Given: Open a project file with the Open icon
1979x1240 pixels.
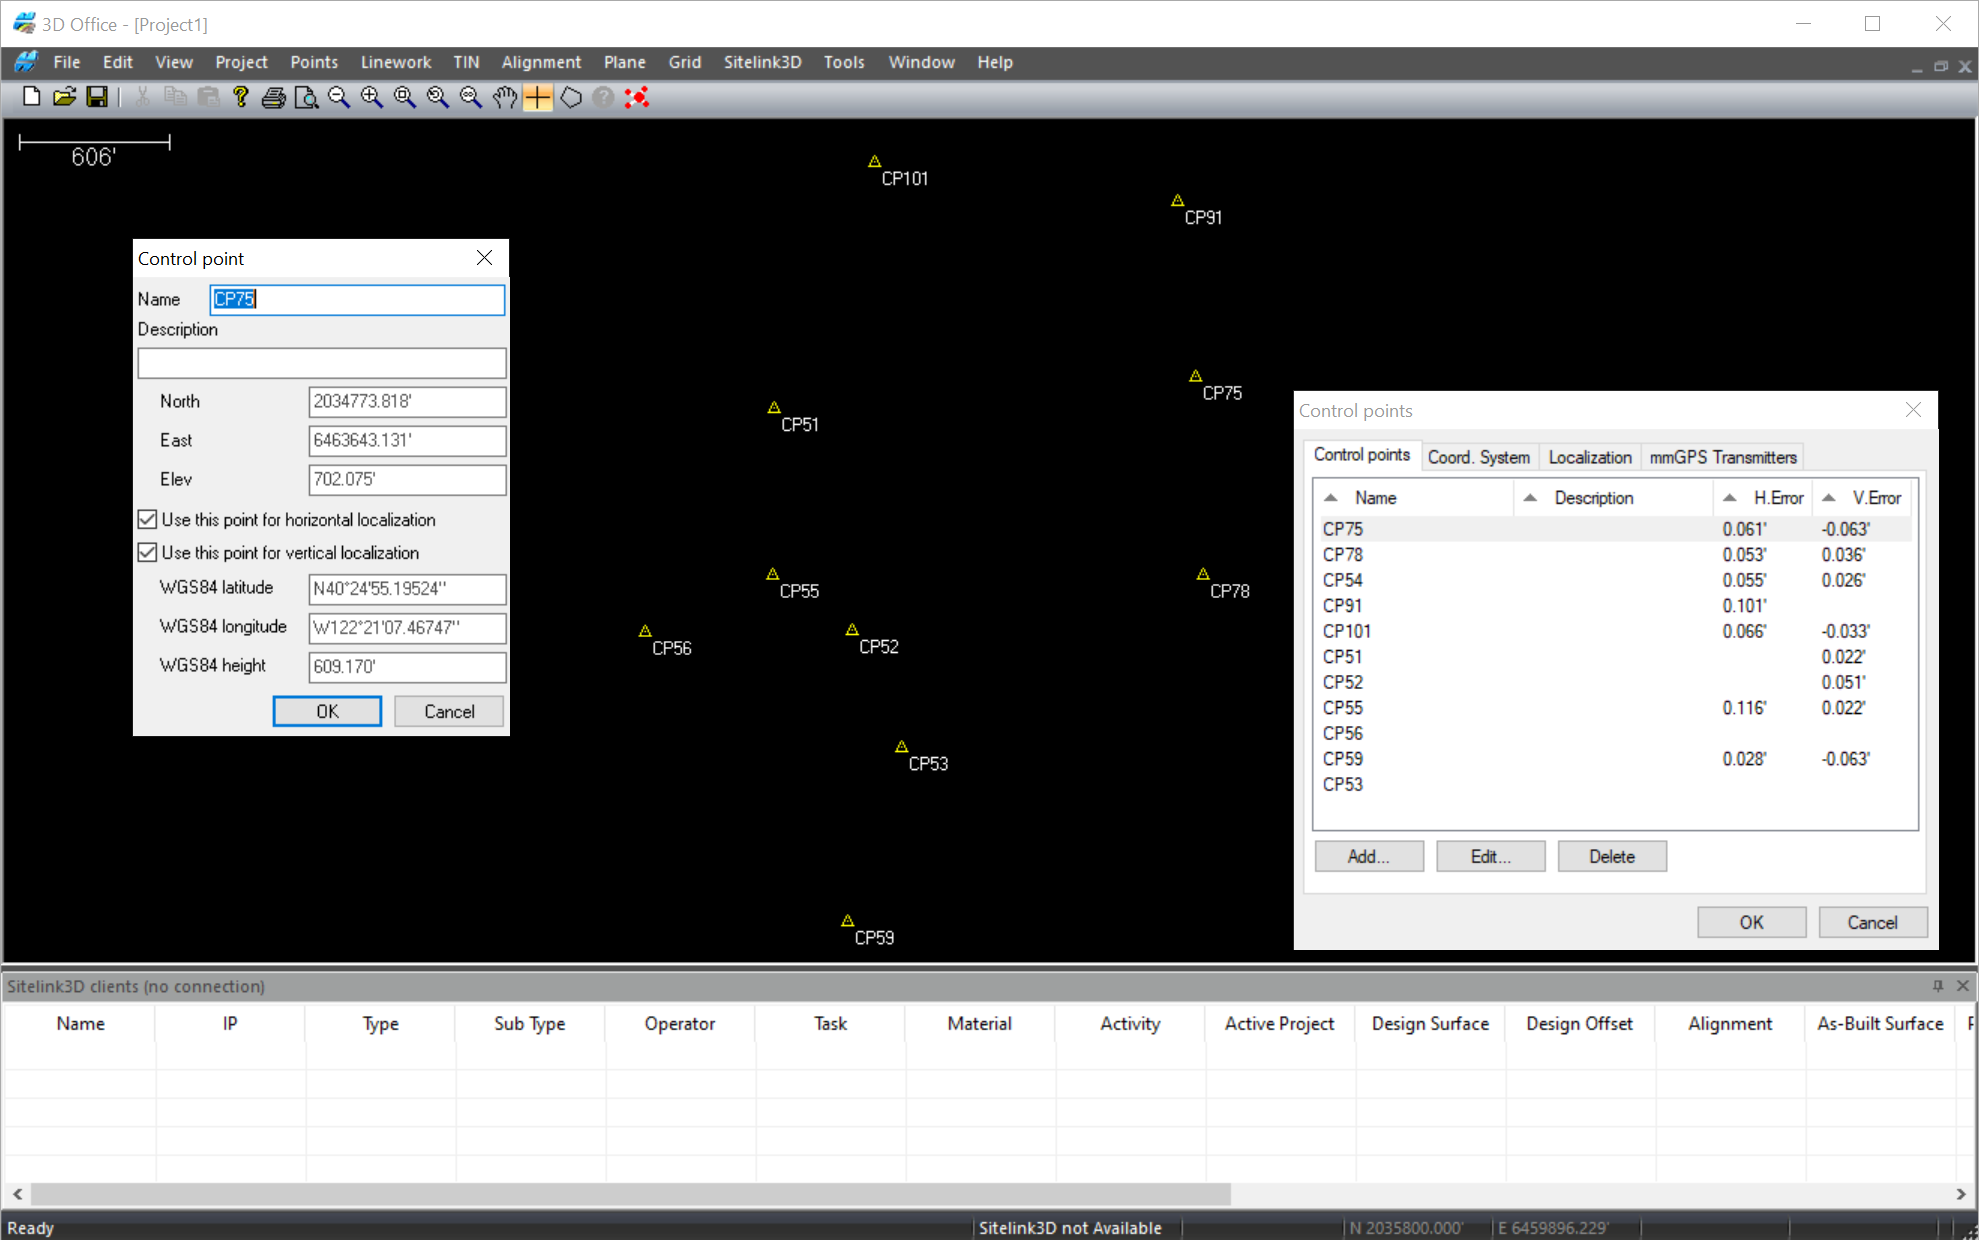Looking at the screenshot, I should (x=65, y=97).
